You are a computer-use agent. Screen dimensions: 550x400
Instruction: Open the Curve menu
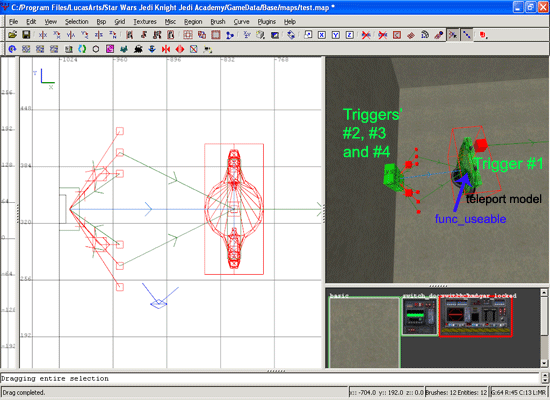[241, 21]
